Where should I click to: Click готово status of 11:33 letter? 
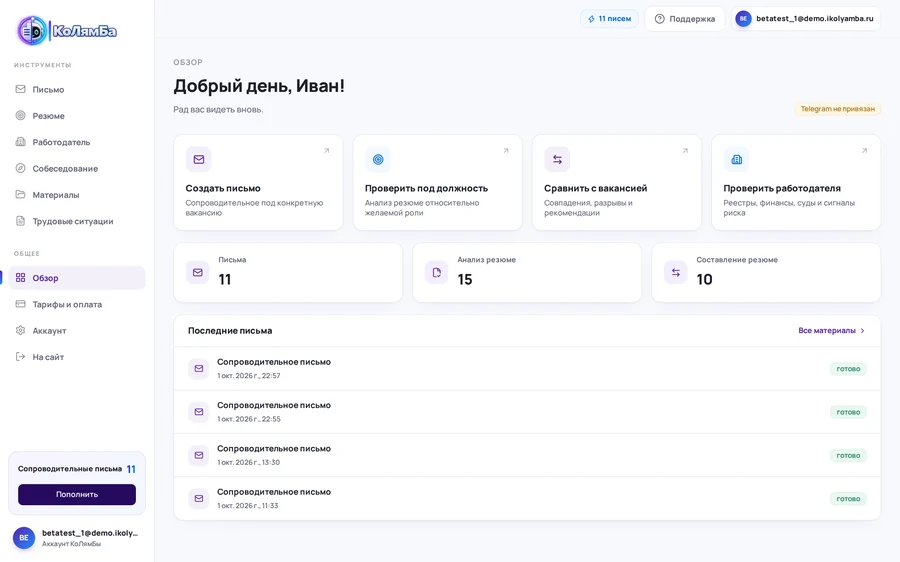[x=848, y=499]
